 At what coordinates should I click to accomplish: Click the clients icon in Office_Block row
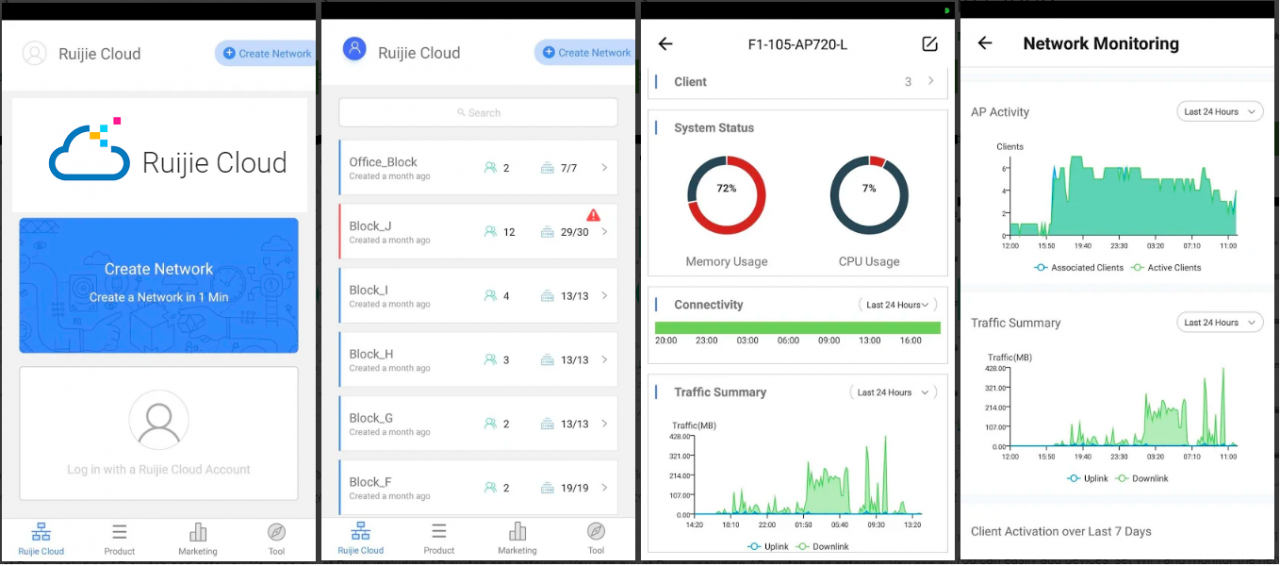pyautogui.click(x=490, y=168)
